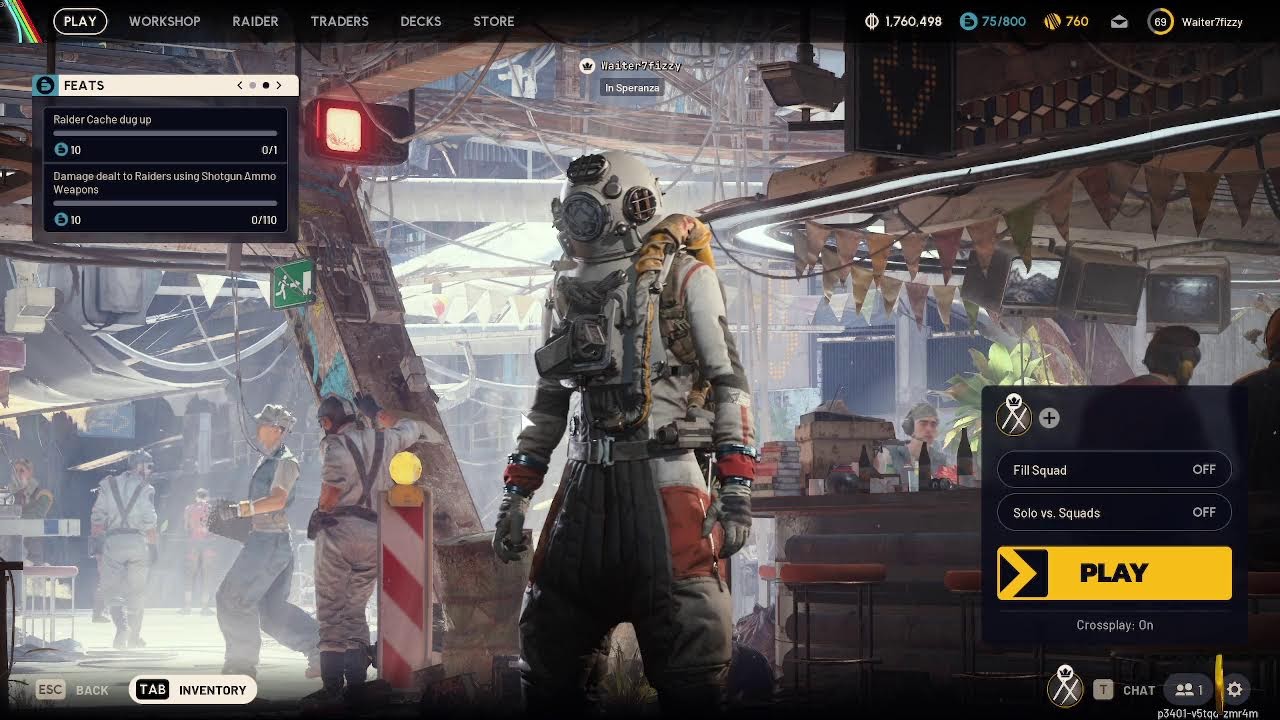
Task: Go to previous Feats page arrow
Action: [240, 85]
